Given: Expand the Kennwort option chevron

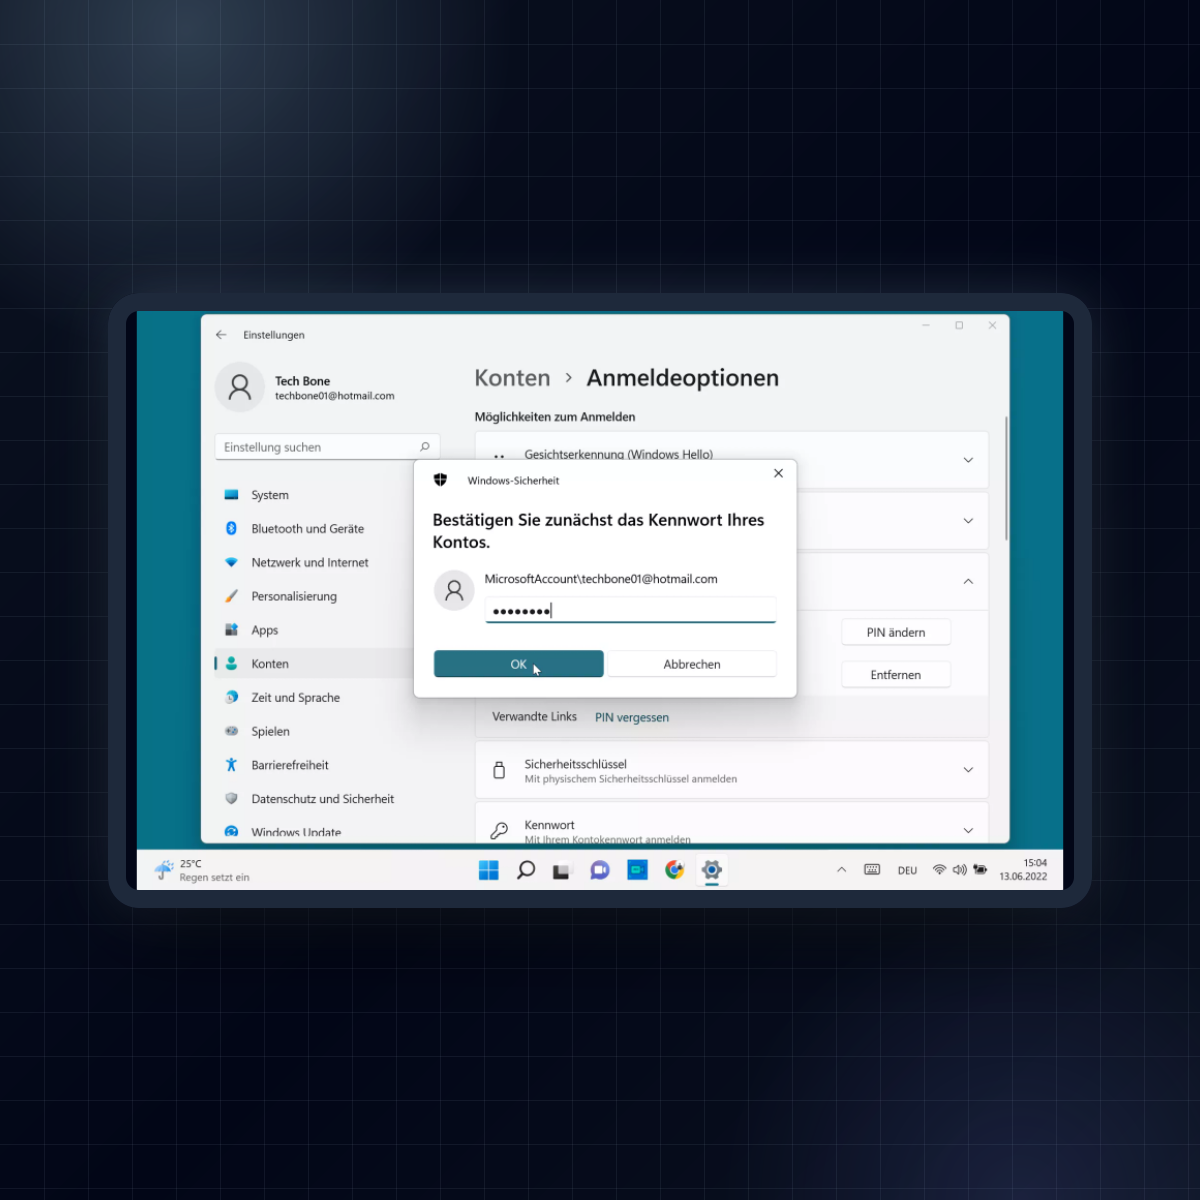Looking at the screenshot, I should pos(968,830).
